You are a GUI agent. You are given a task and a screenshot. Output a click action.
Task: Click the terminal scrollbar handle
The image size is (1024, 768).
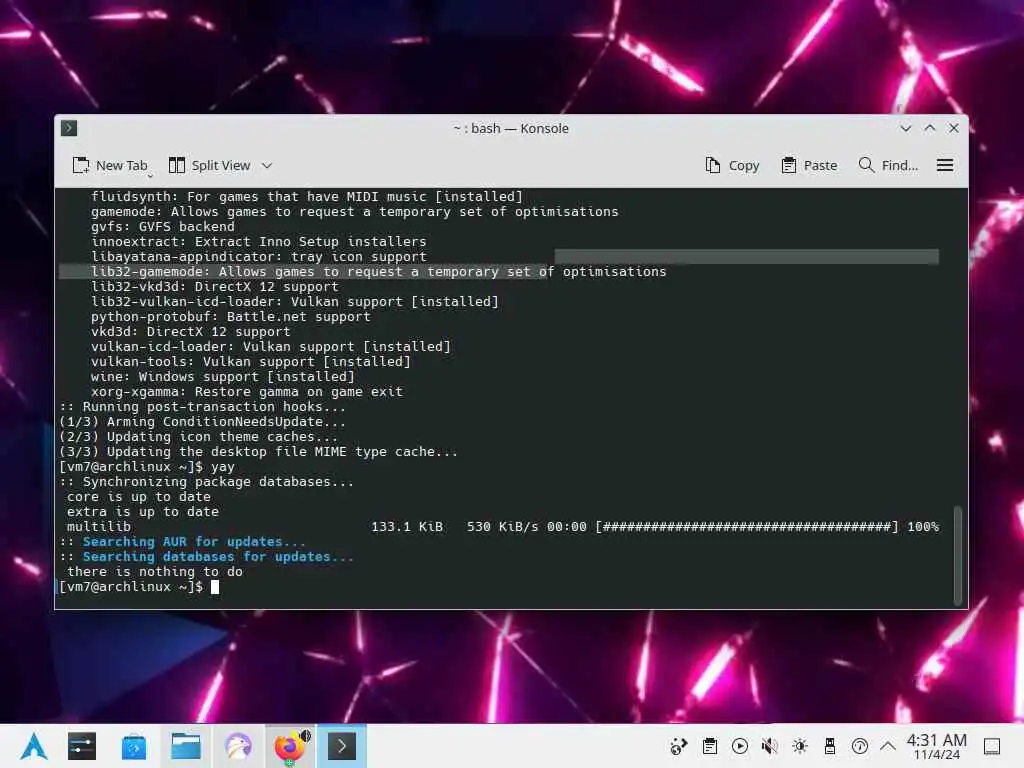click(x=958, y=555)
